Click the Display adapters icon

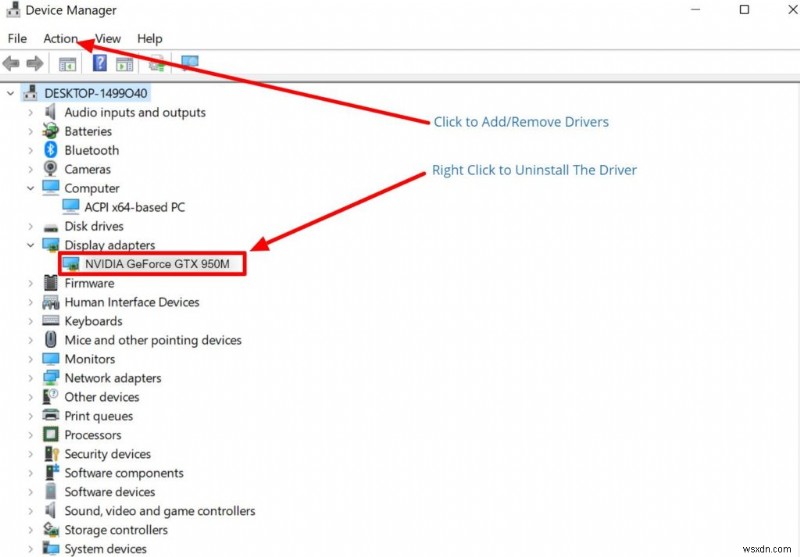click(51, 245)
